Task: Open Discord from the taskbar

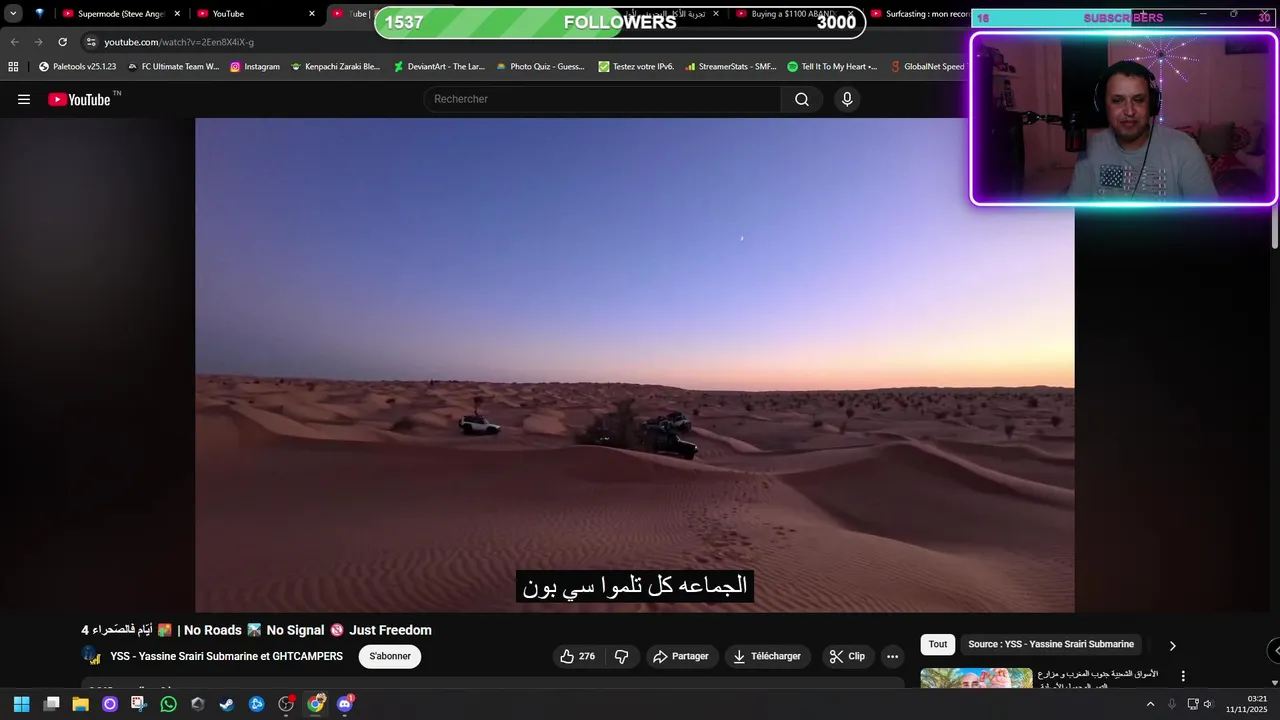Action: (345, 704)
